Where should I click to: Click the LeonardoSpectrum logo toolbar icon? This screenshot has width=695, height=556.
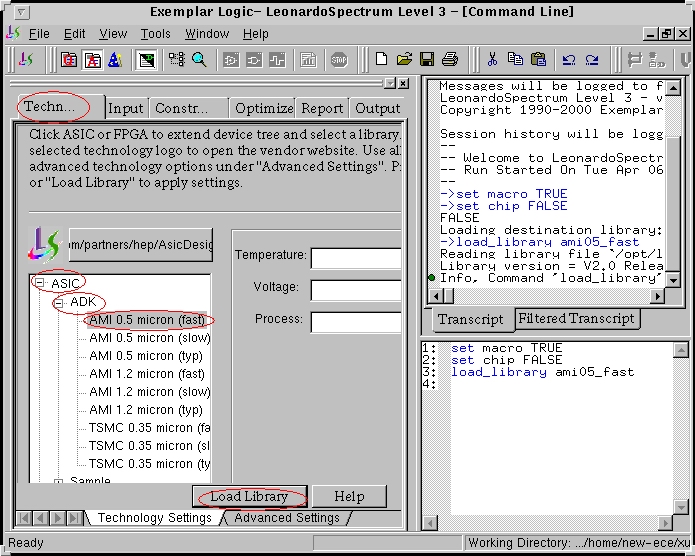(x=26, y=59)
